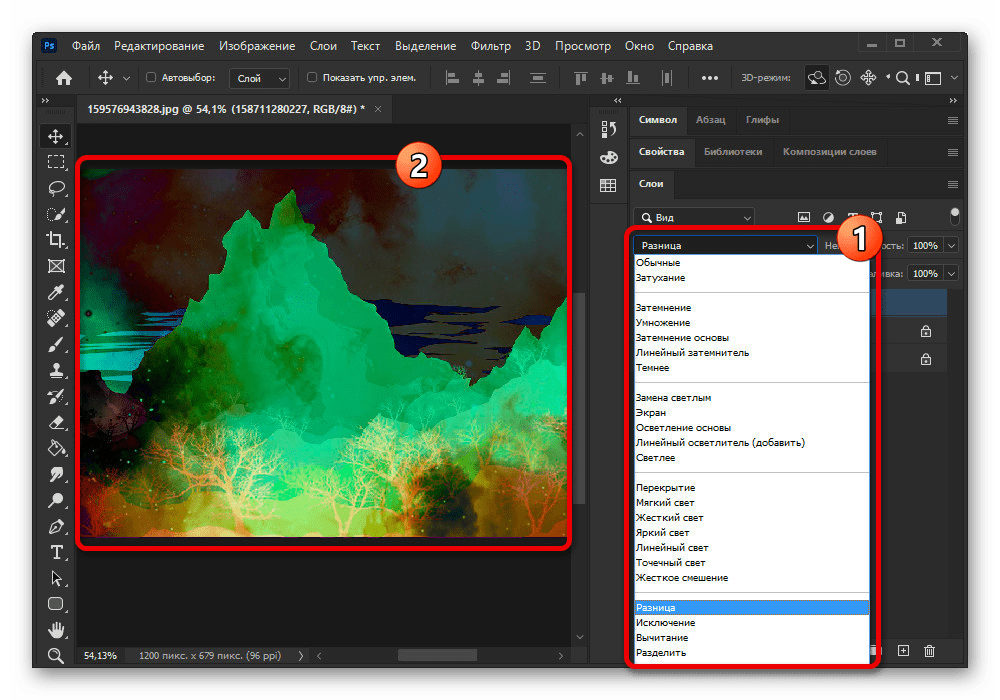
Task: Select the Zoom tool
Action: point(57,656)
